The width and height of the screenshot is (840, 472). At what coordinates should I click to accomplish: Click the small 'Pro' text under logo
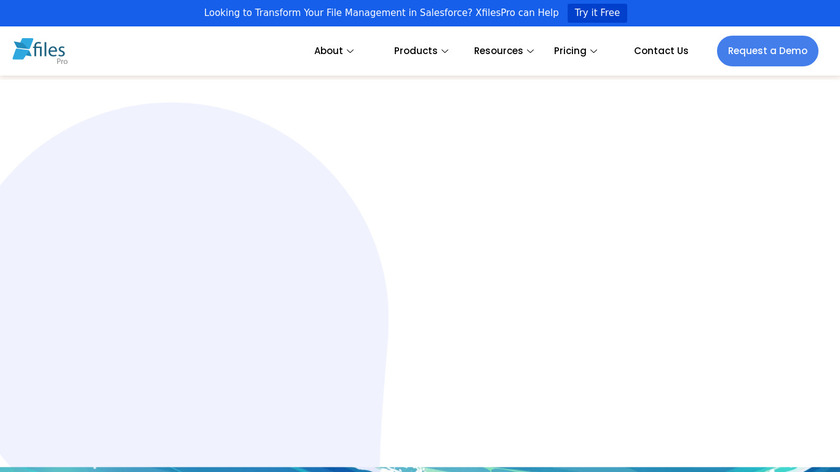62,62
